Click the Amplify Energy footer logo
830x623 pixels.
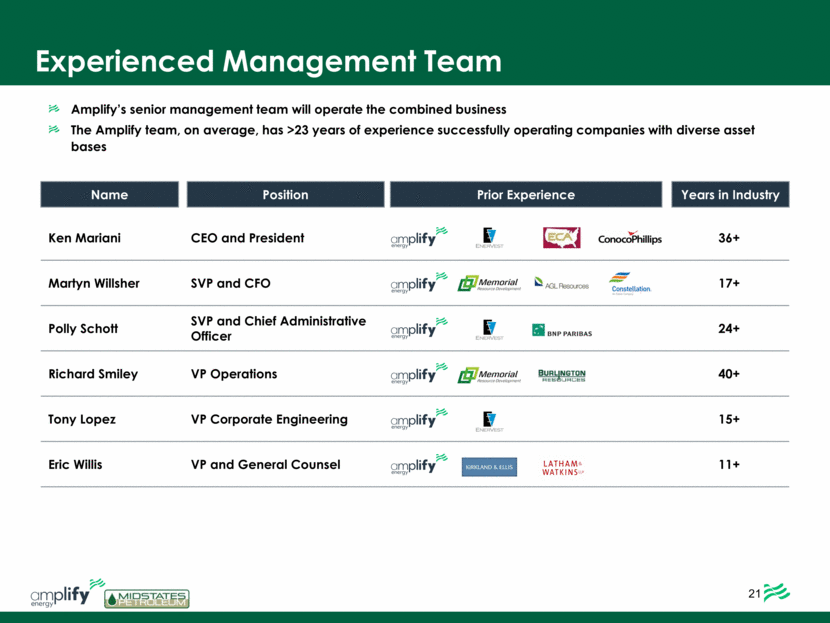pyautogui.click(x=67, y=593)
